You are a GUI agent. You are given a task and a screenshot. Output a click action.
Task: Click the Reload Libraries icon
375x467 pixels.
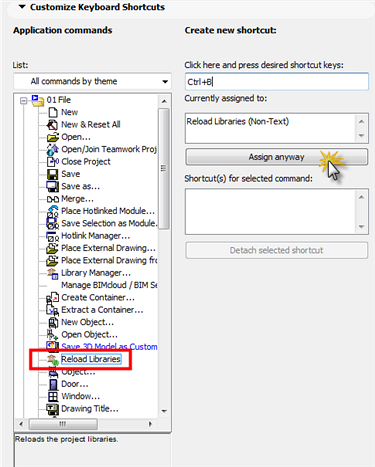pyautogui.click(x=53, y=359)
